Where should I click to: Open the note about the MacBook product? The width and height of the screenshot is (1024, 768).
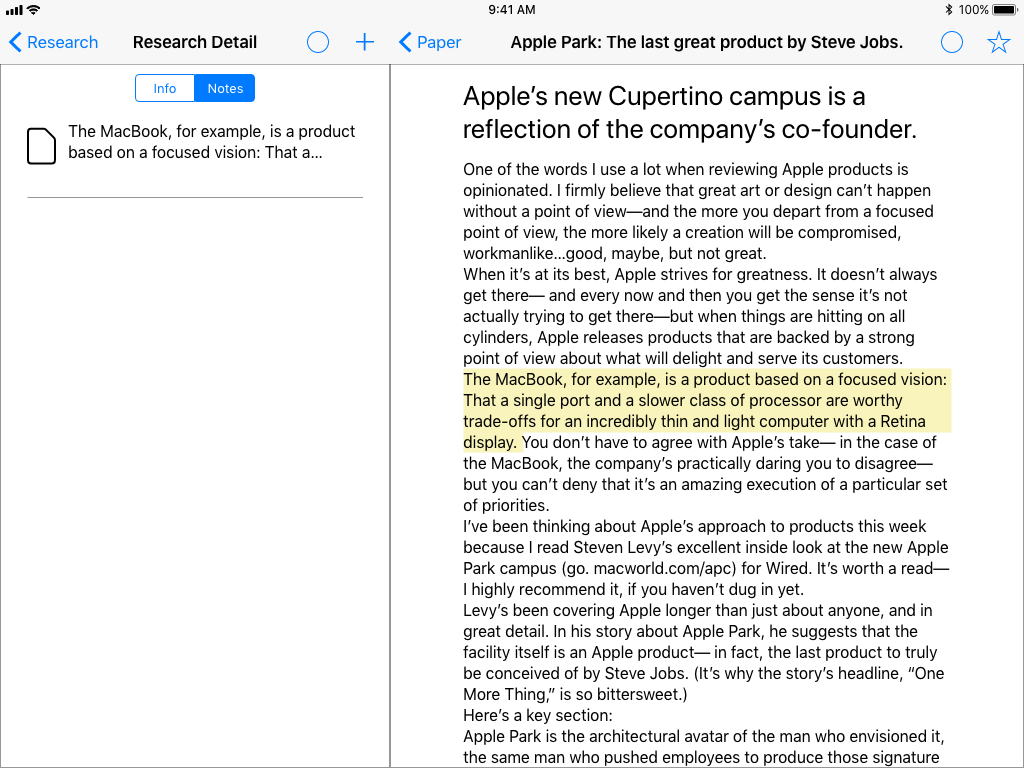pos(212,142)
